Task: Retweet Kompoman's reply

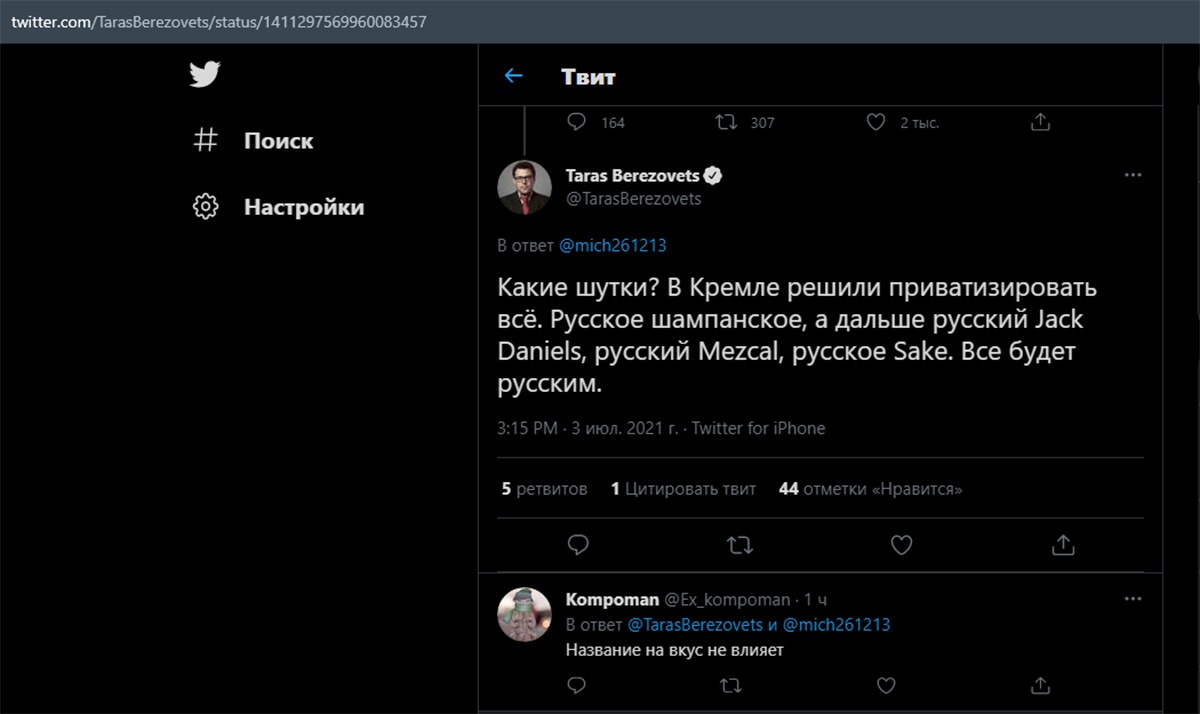Action: [x=731, y=686]
